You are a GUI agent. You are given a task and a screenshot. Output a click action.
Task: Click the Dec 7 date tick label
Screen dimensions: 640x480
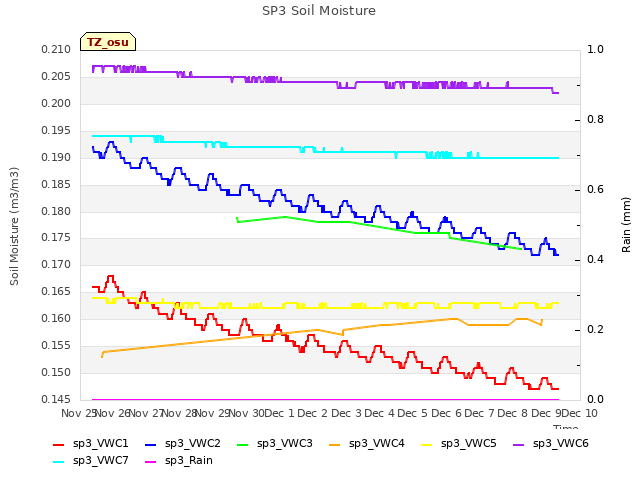click(480, 413)
